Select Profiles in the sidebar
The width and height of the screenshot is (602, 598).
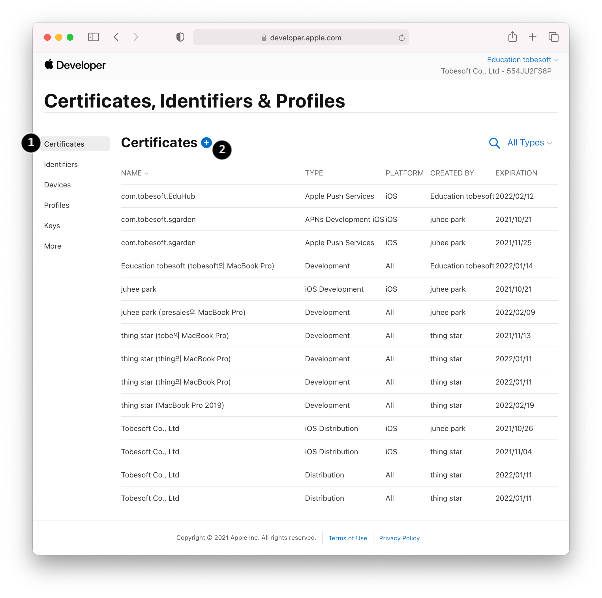(57, 205)
